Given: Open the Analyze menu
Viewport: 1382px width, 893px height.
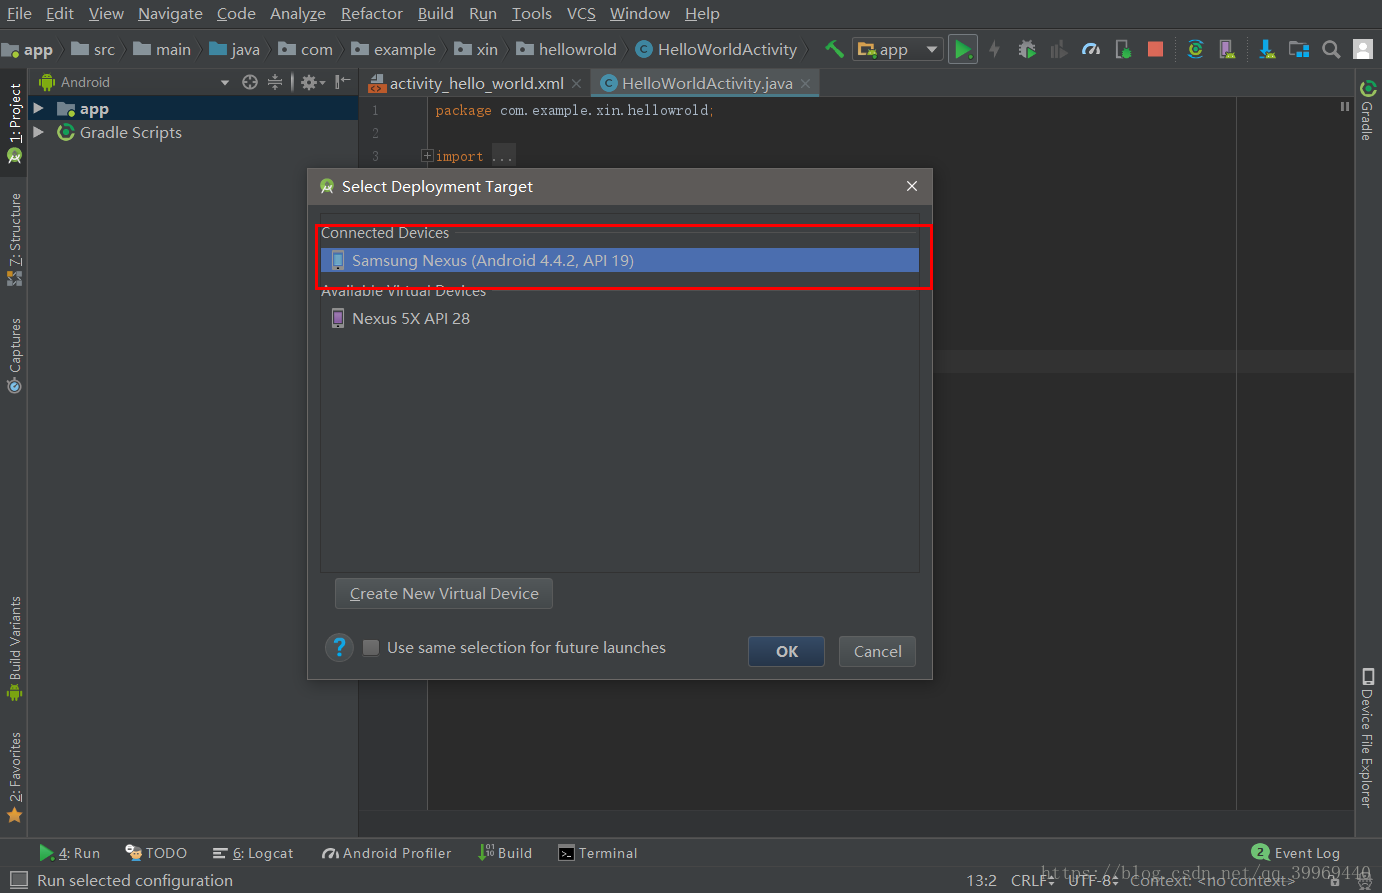Looking at the screenshot, I should 298,14.
